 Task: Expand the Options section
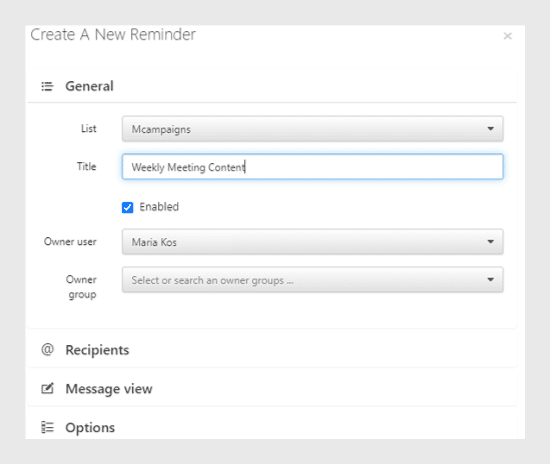[x=272, y=426]
